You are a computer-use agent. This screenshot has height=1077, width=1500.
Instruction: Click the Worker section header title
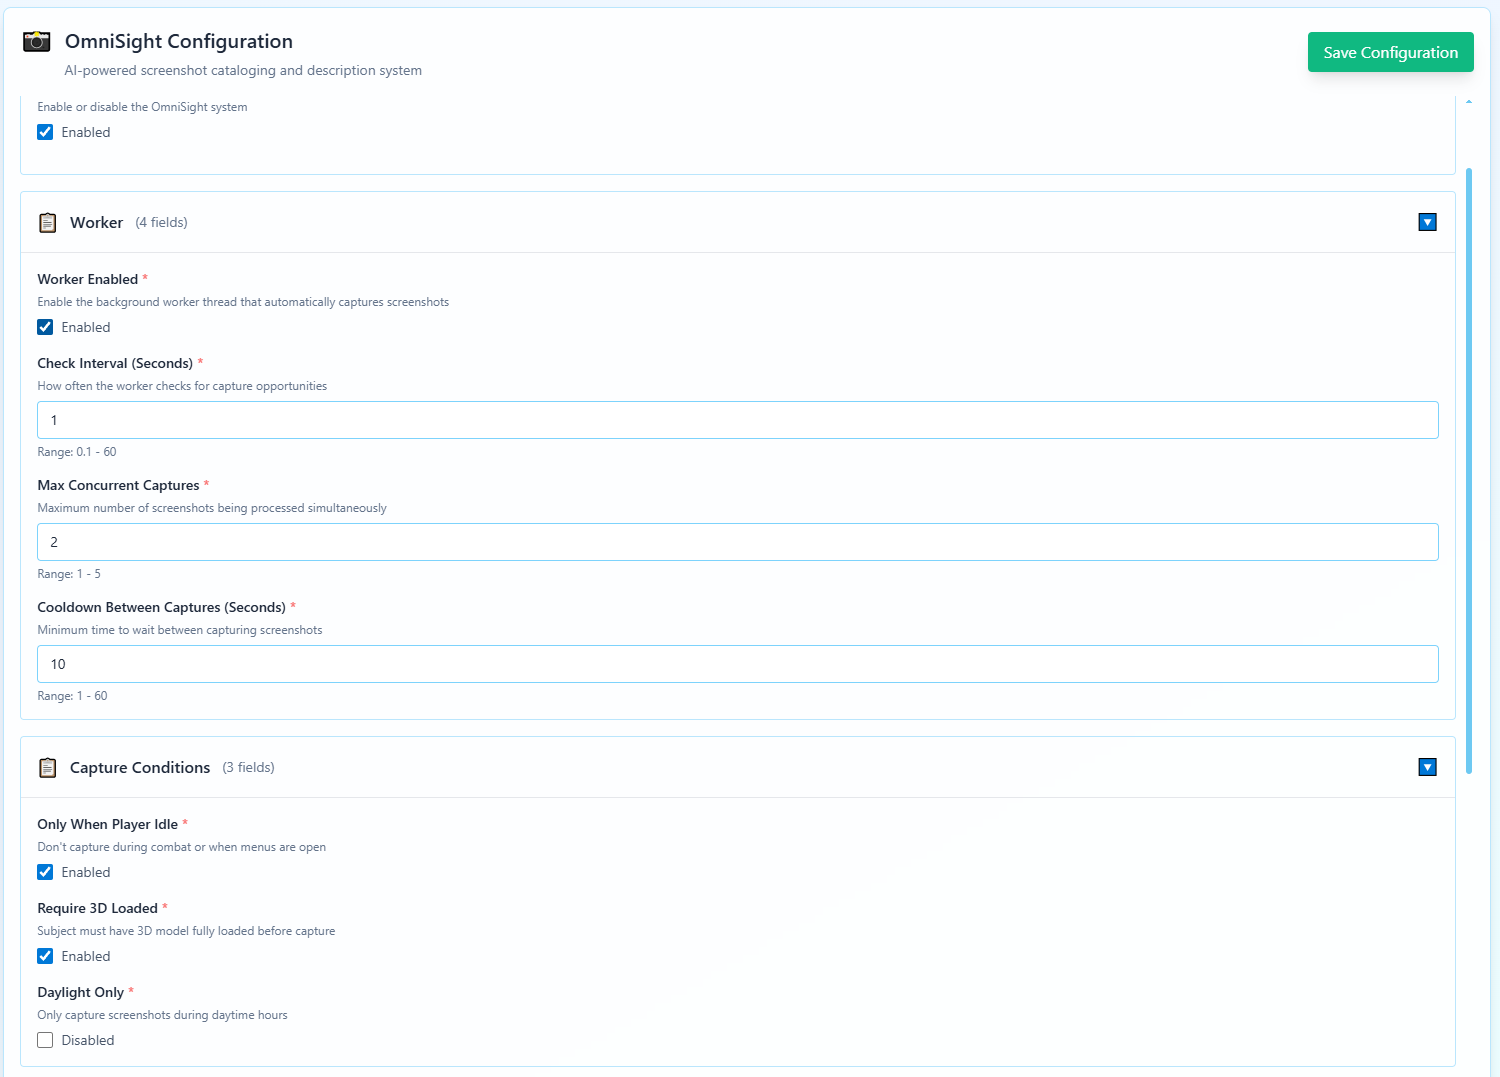click(x=96, y=222)
